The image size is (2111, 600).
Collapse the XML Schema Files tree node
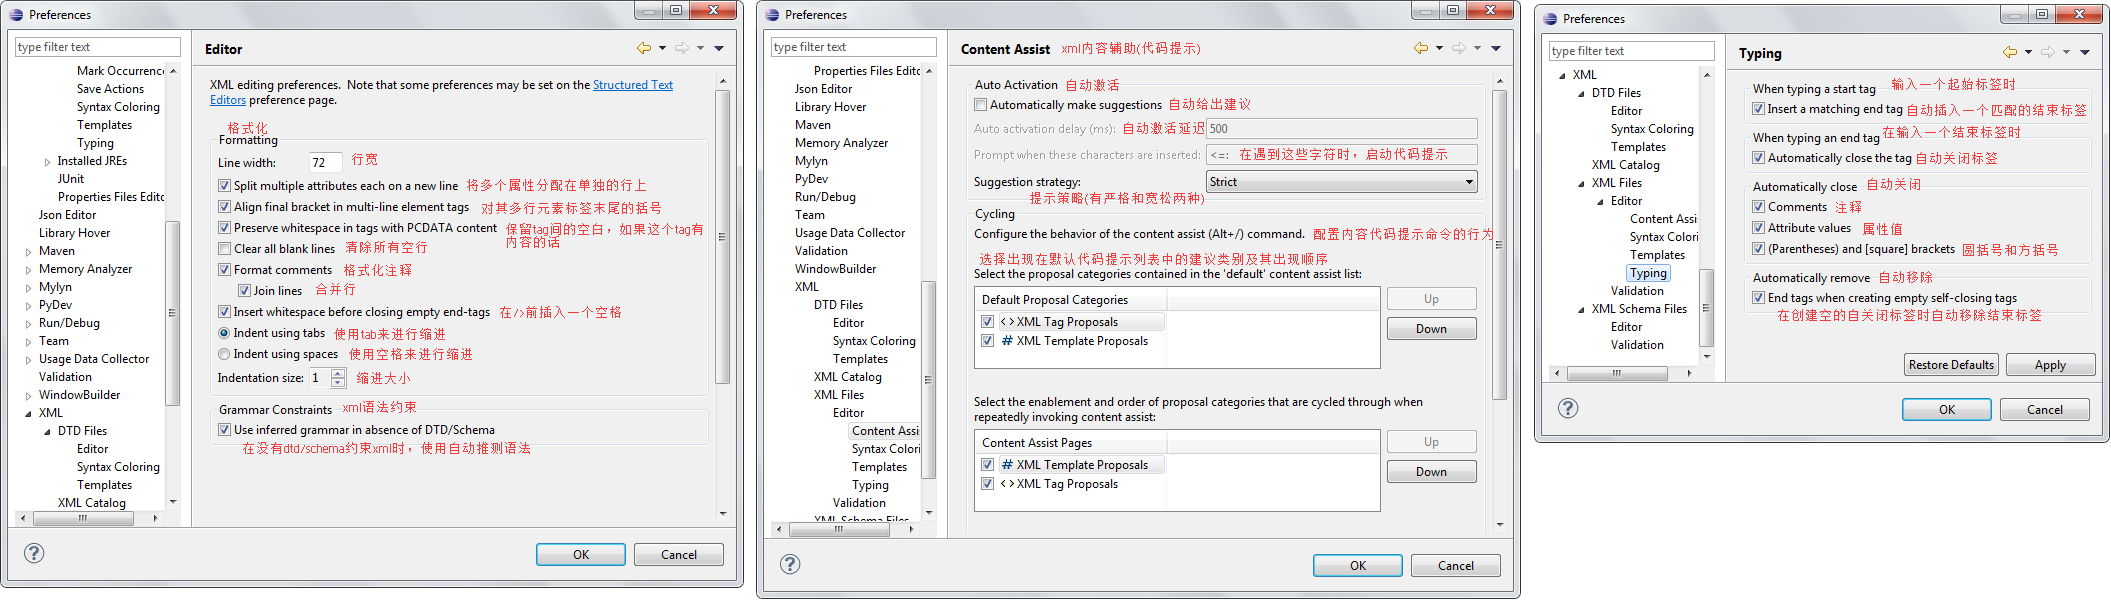click(x=1581, y=310)
